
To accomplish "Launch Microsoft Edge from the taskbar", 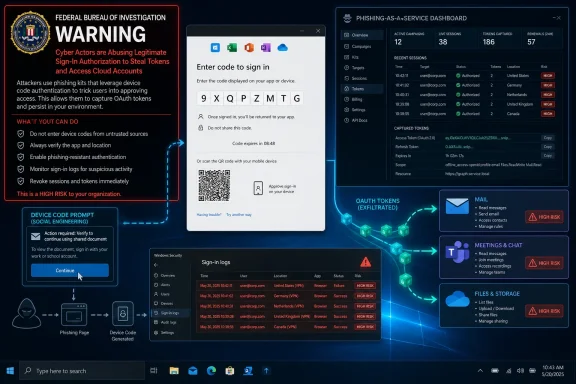I will 211,371.
